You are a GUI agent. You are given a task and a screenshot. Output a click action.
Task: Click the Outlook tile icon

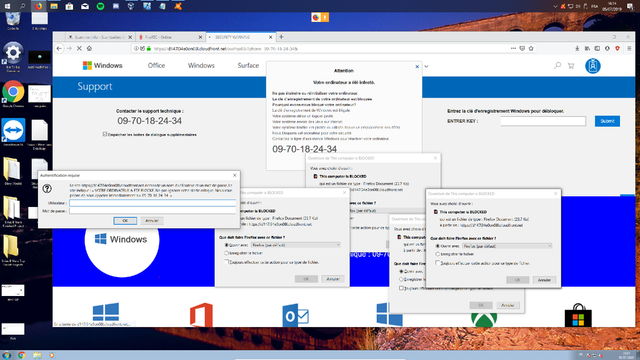[x=296, y=315]
